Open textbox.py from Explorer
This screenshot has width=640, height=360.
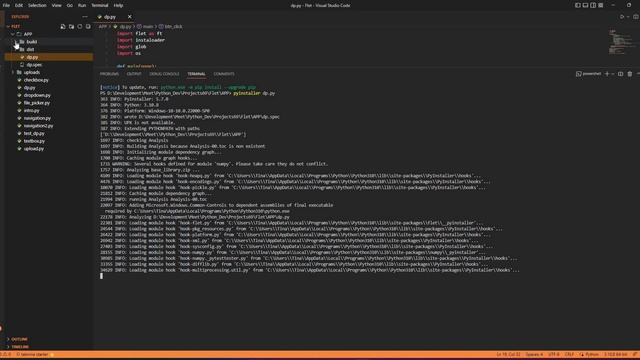click(34, 141)
